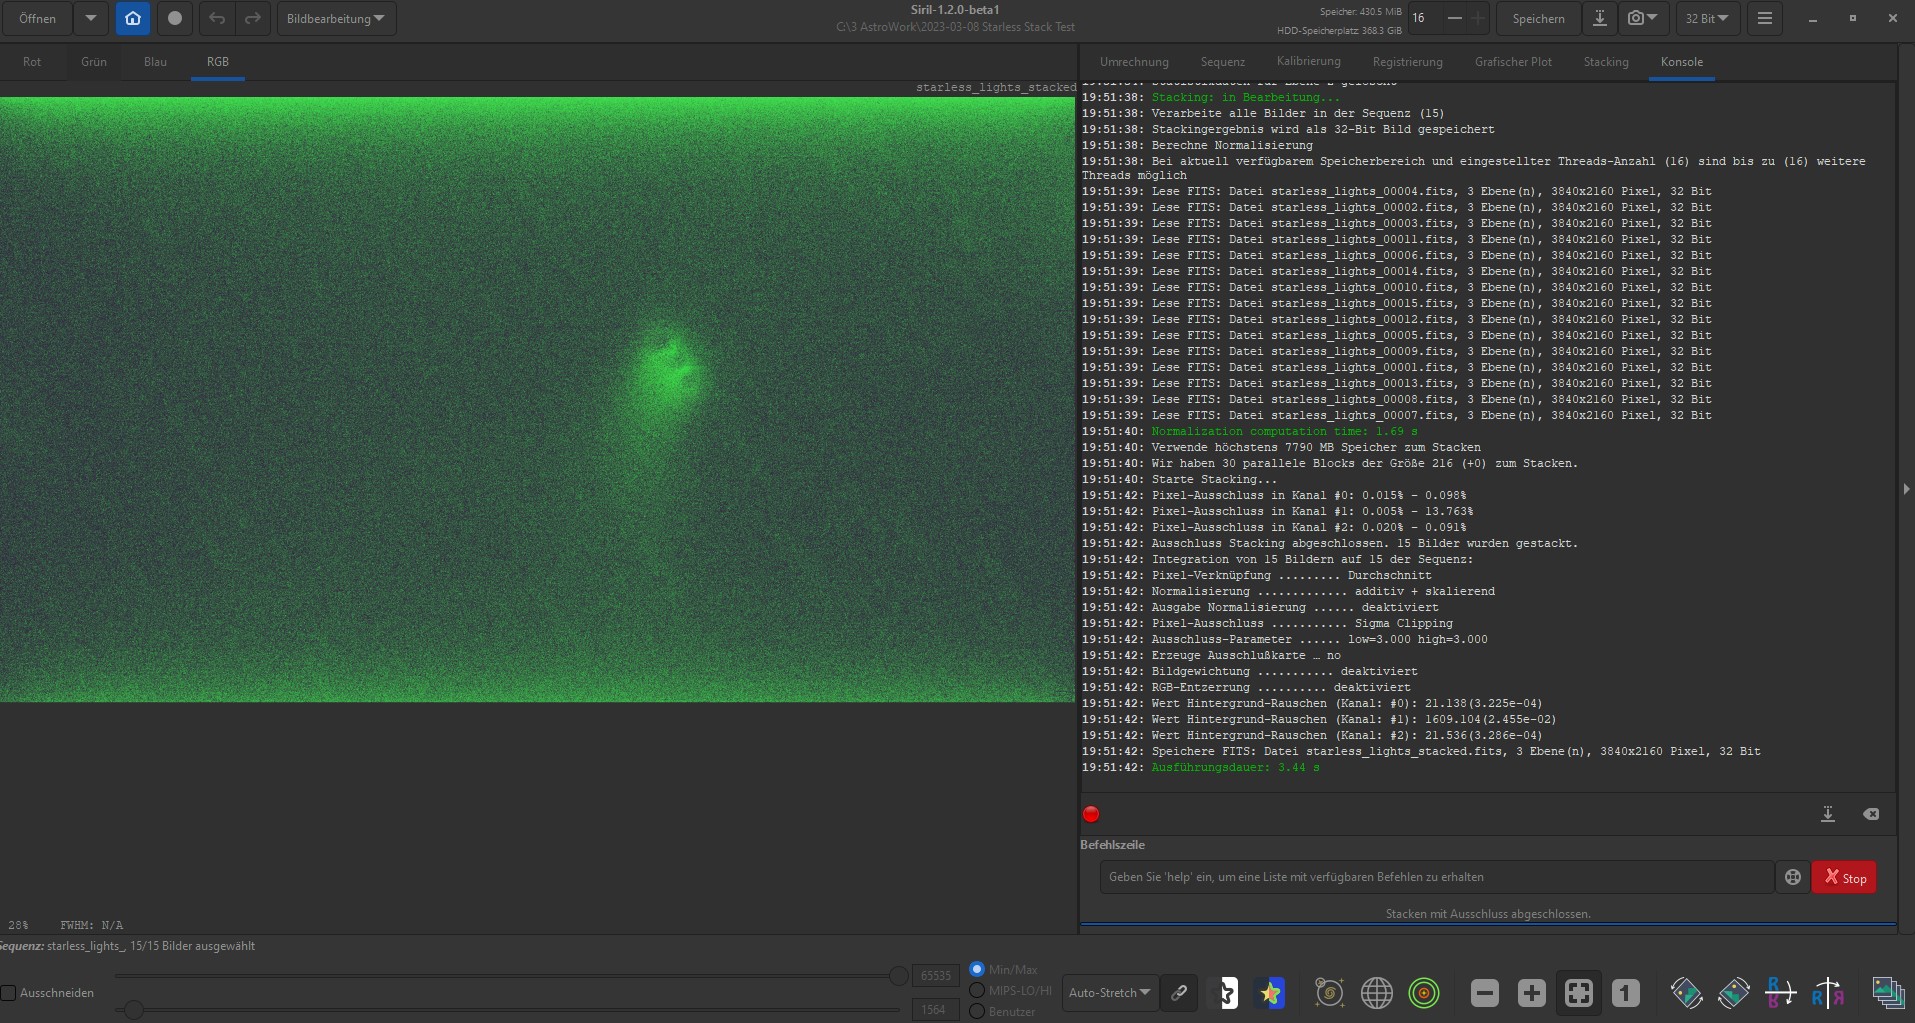Image resolution: width=1915 pixels, height=1023 pixels.
Task: Increase thread count with the plus stepper
Action: (1478, 18)
